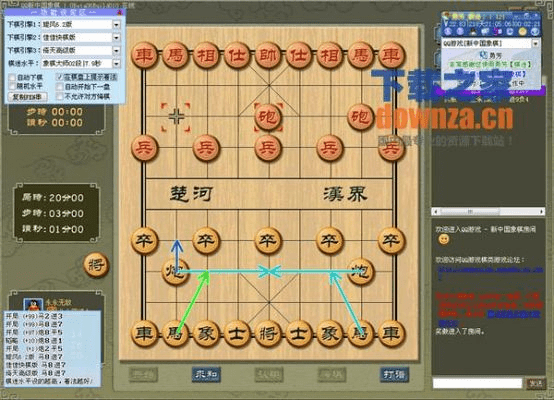Select the left red 相 elephant piece

(x=206, y=55)
